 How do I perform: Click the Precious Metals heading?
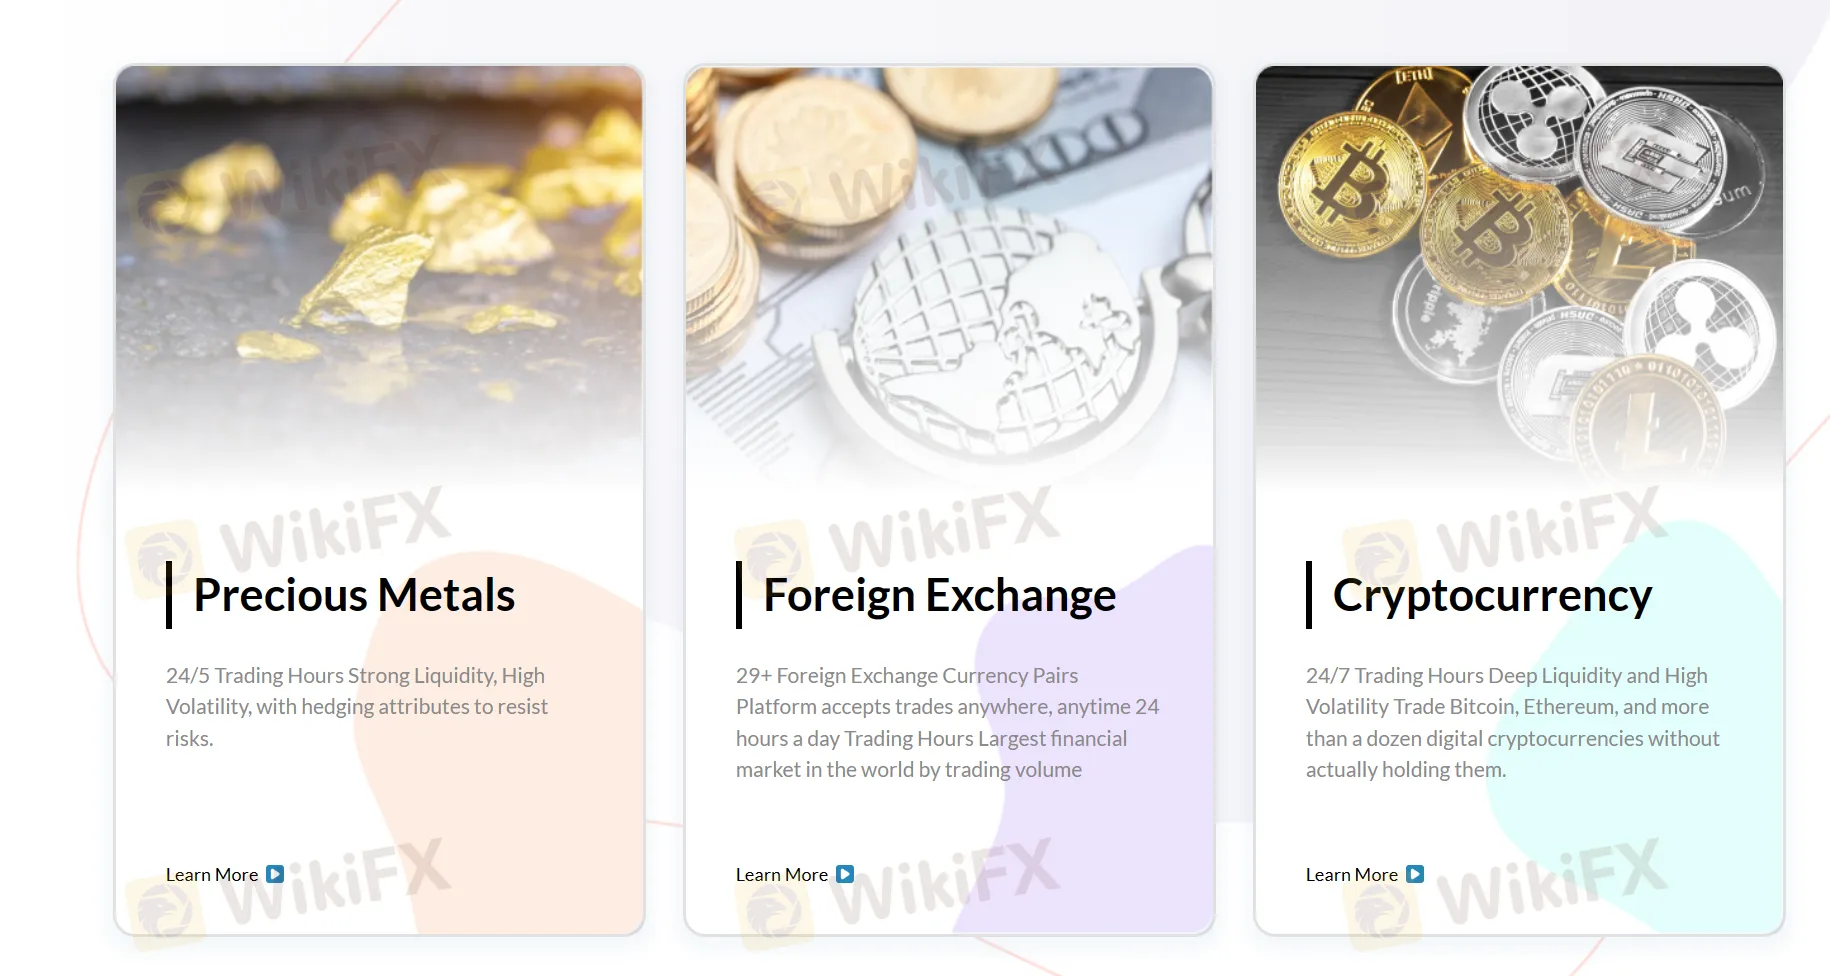[x=354, y=595]
